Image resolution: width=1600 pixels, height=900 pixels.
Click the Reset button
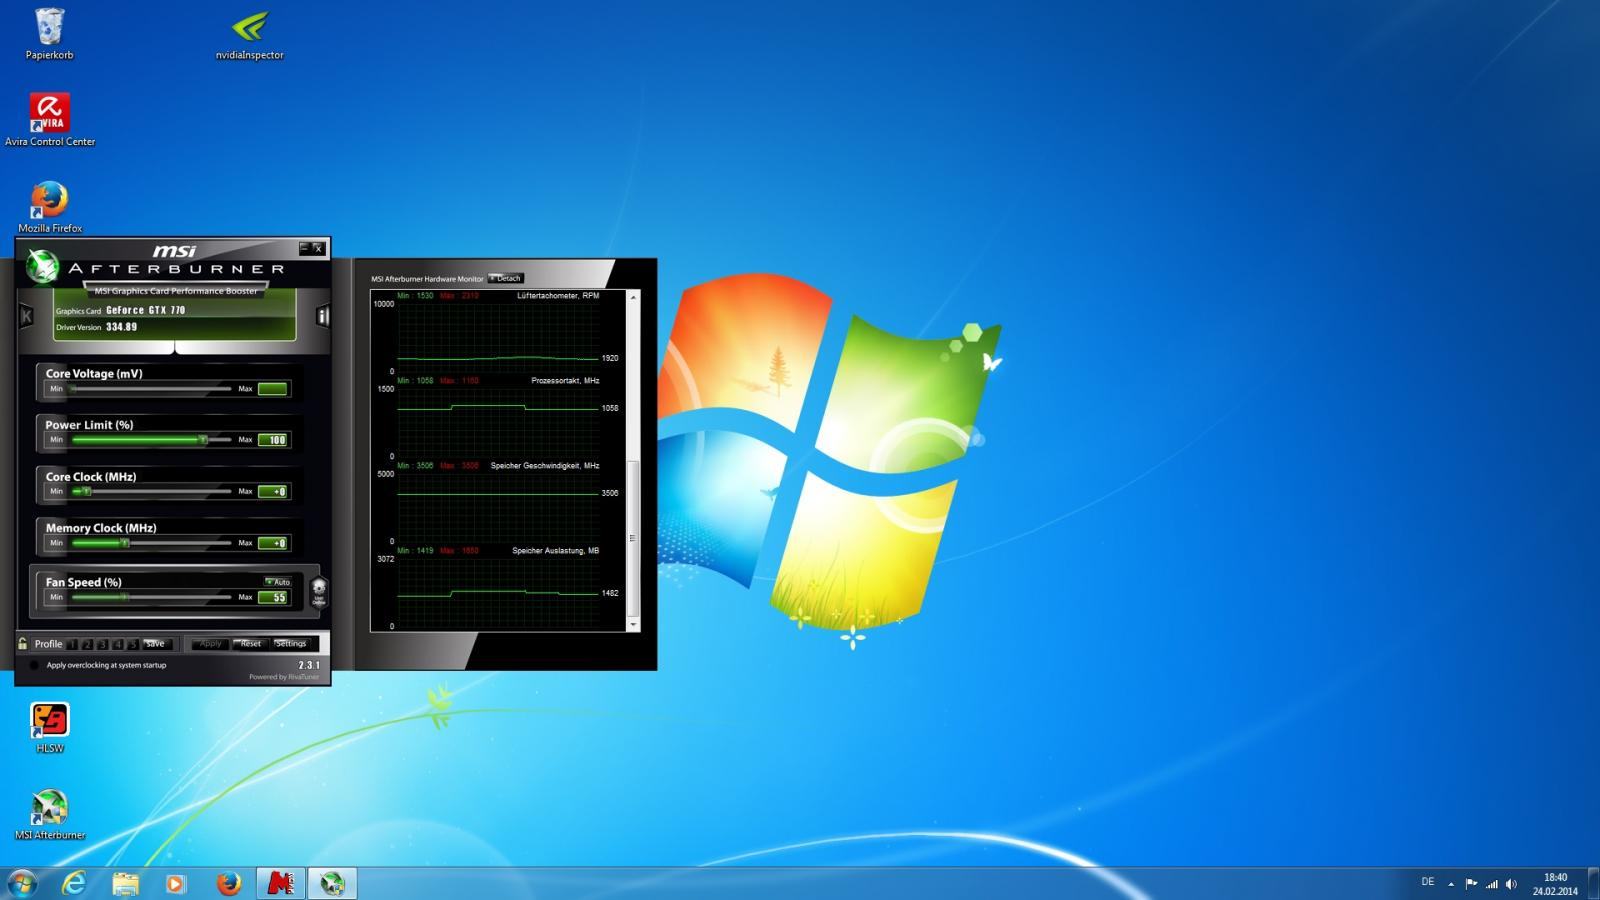point(250,644)
